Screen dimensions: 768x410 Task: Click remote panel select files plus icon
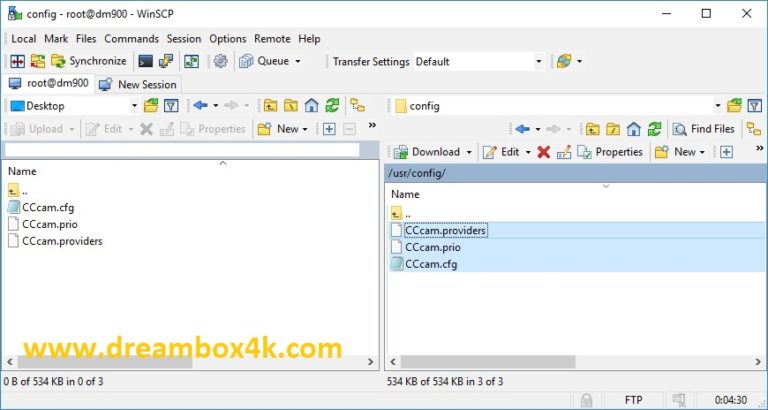[x=726, y=152]
